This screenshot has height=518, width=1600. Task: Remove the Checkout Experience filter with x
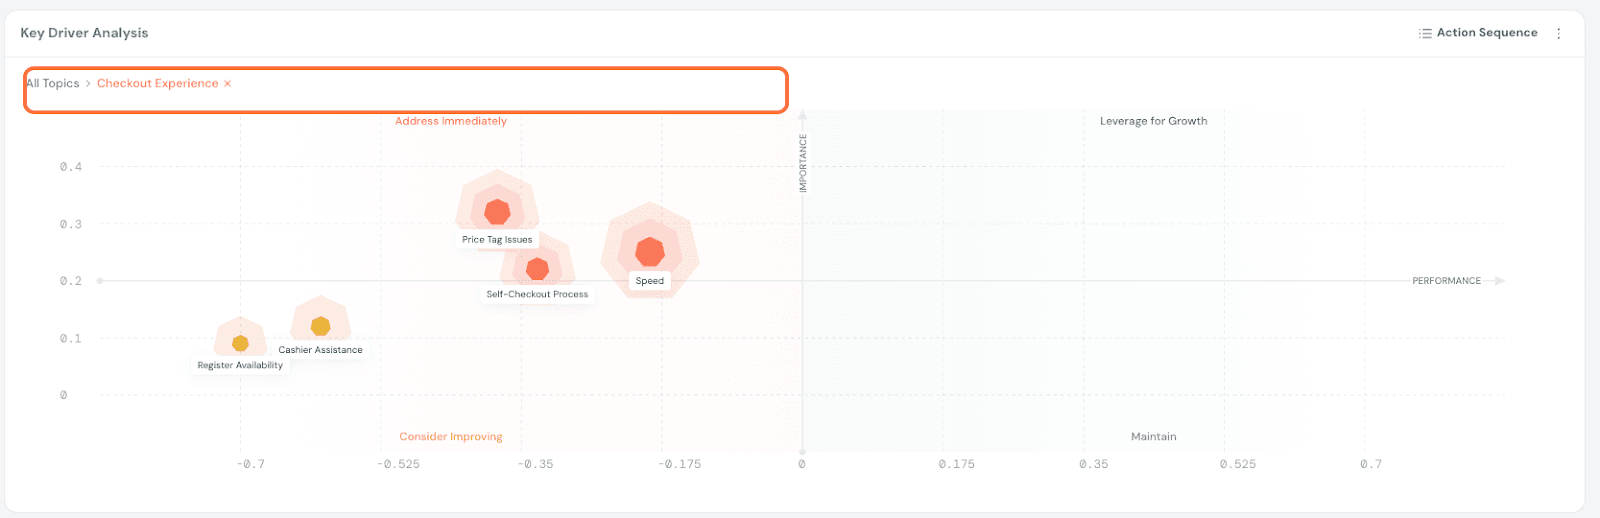[228, 84]
